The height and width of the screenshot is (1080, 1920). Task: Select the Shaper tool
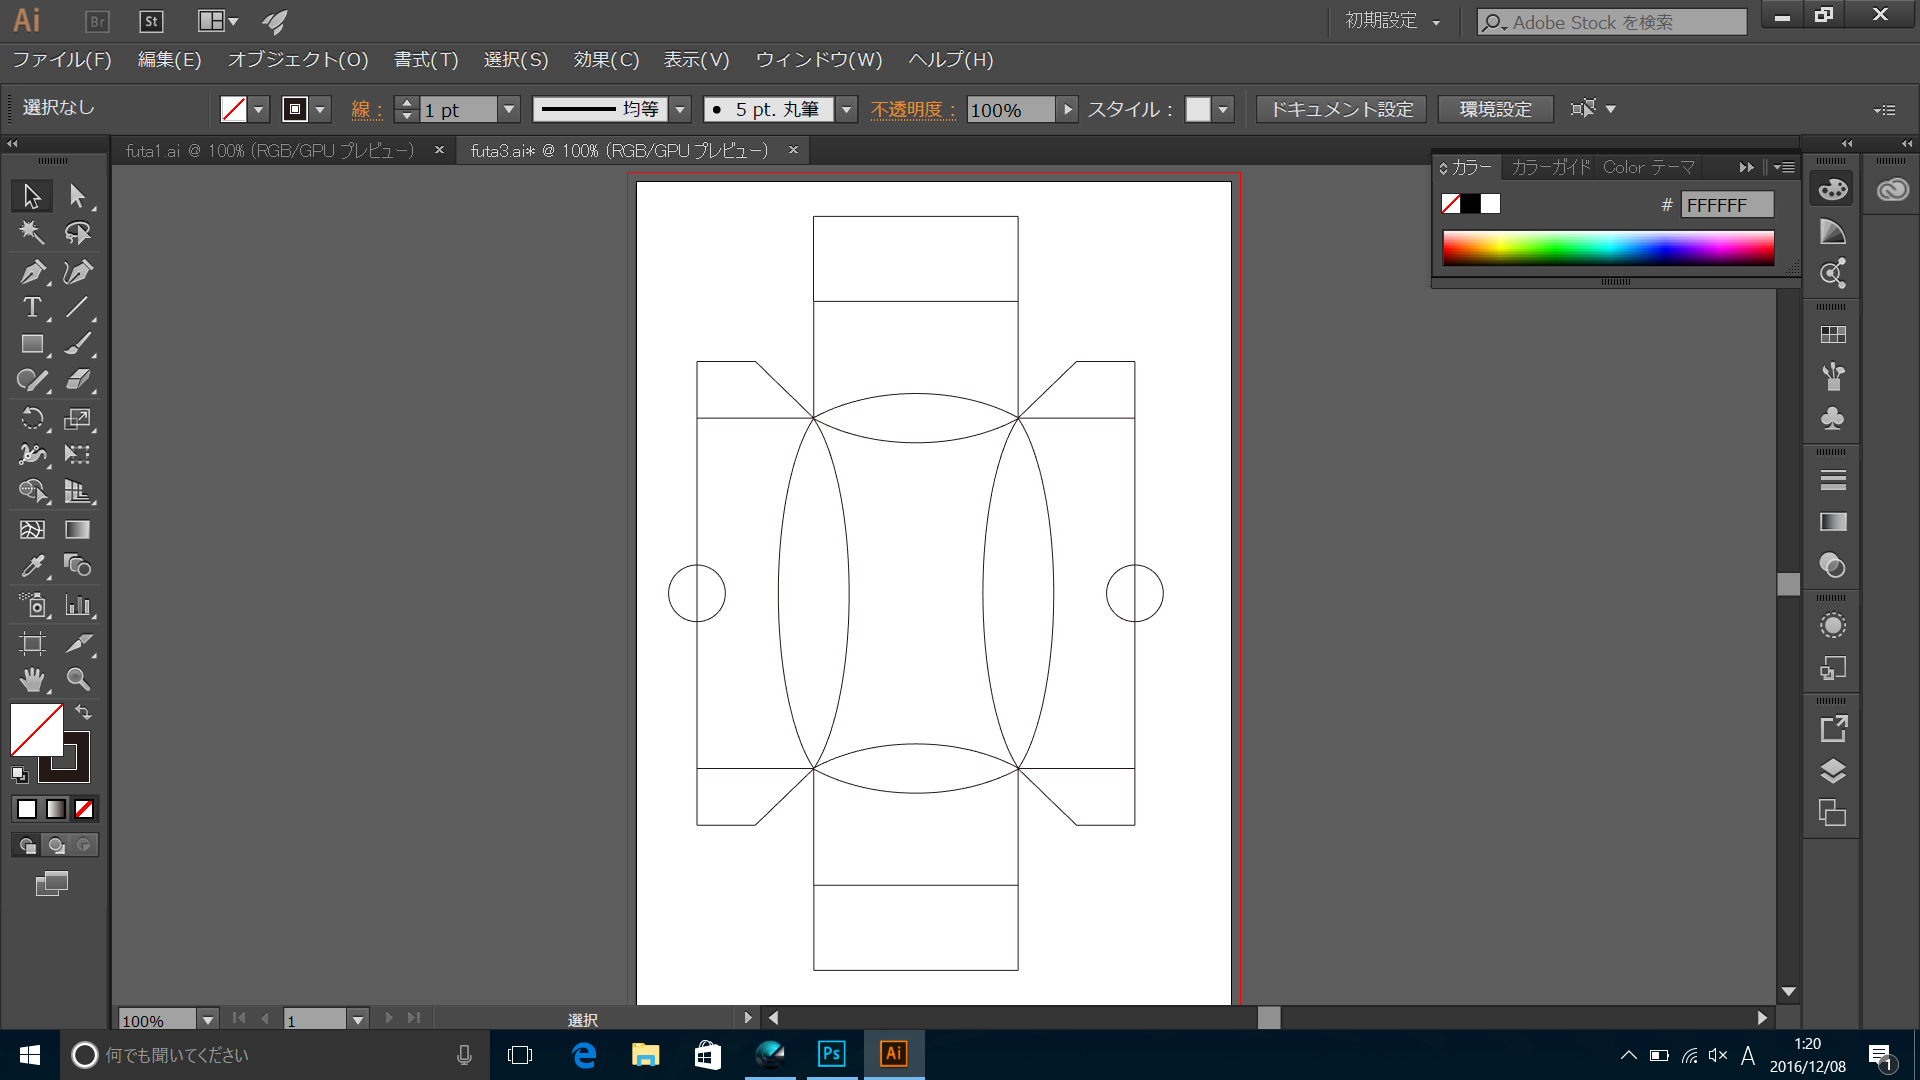point(32,380)
